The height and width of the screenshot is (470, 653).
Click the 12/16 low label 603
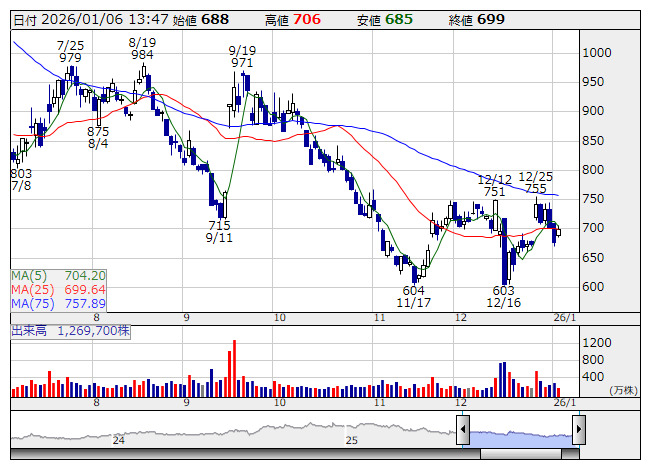pos(503,290)
